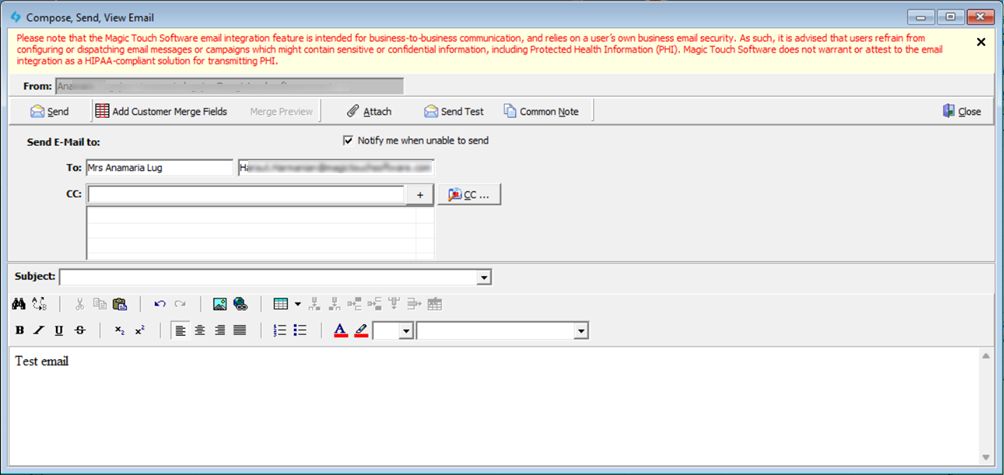
Task: Click the Find binoculars icon
Action: pyautogui.click(x=19, y=304)
